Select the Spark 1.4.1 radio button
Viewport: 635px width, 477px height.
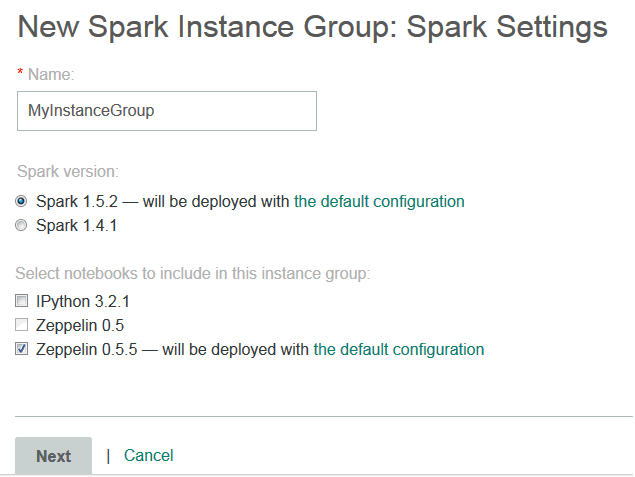21,225
